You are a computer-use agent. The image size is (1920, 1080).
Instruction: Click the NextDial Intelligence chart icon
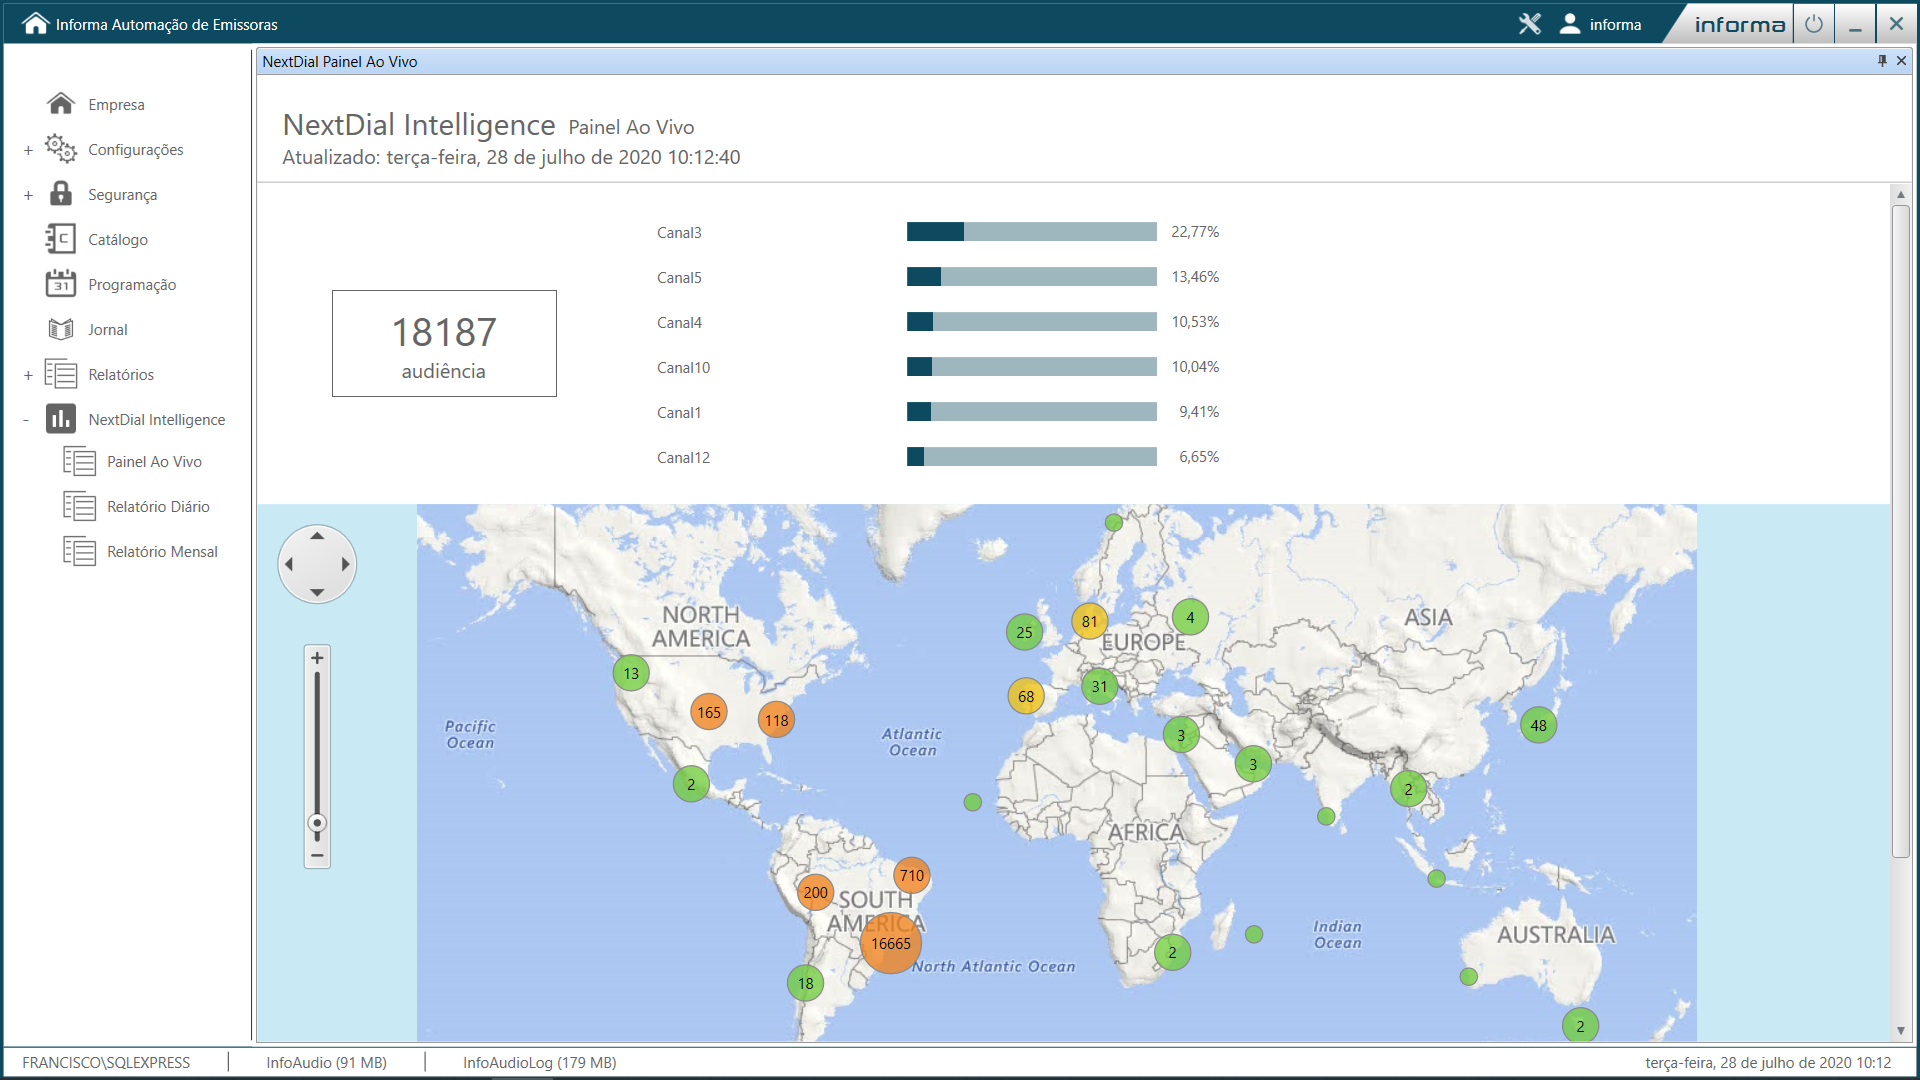tap(61, 419)
